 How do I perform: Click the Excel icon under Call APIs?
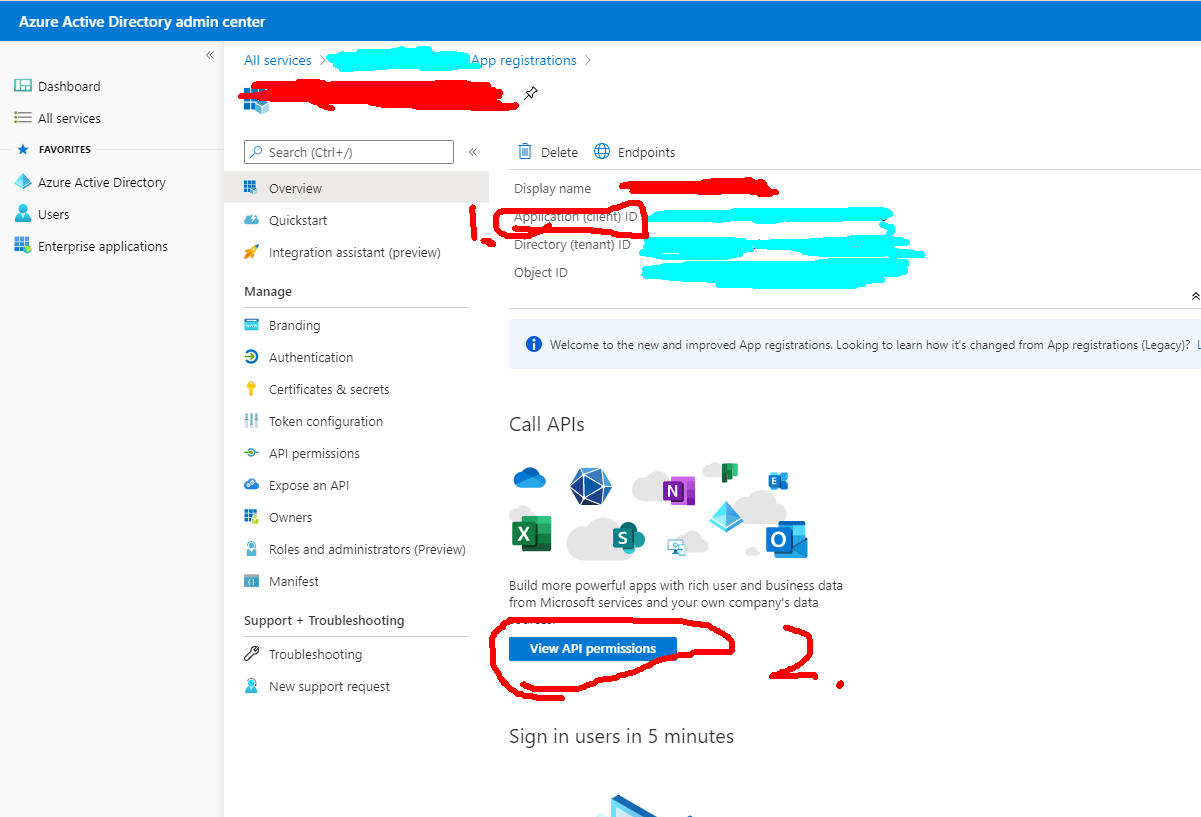pyautogui.click(x=532, y=533)
